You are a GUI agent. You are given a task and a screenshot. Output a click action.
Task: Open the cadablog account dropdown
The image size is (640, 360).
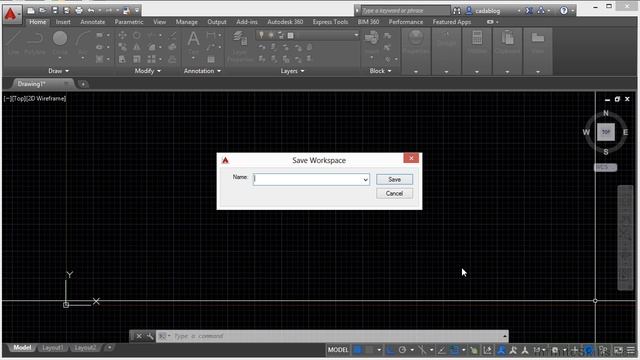(519, 11)
